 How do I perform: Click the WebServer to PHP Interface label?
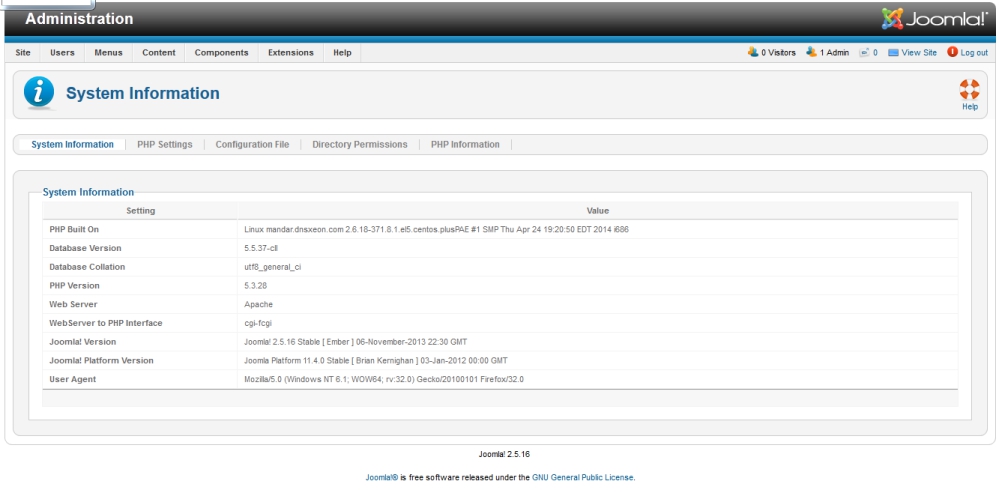tap(106, 323)
